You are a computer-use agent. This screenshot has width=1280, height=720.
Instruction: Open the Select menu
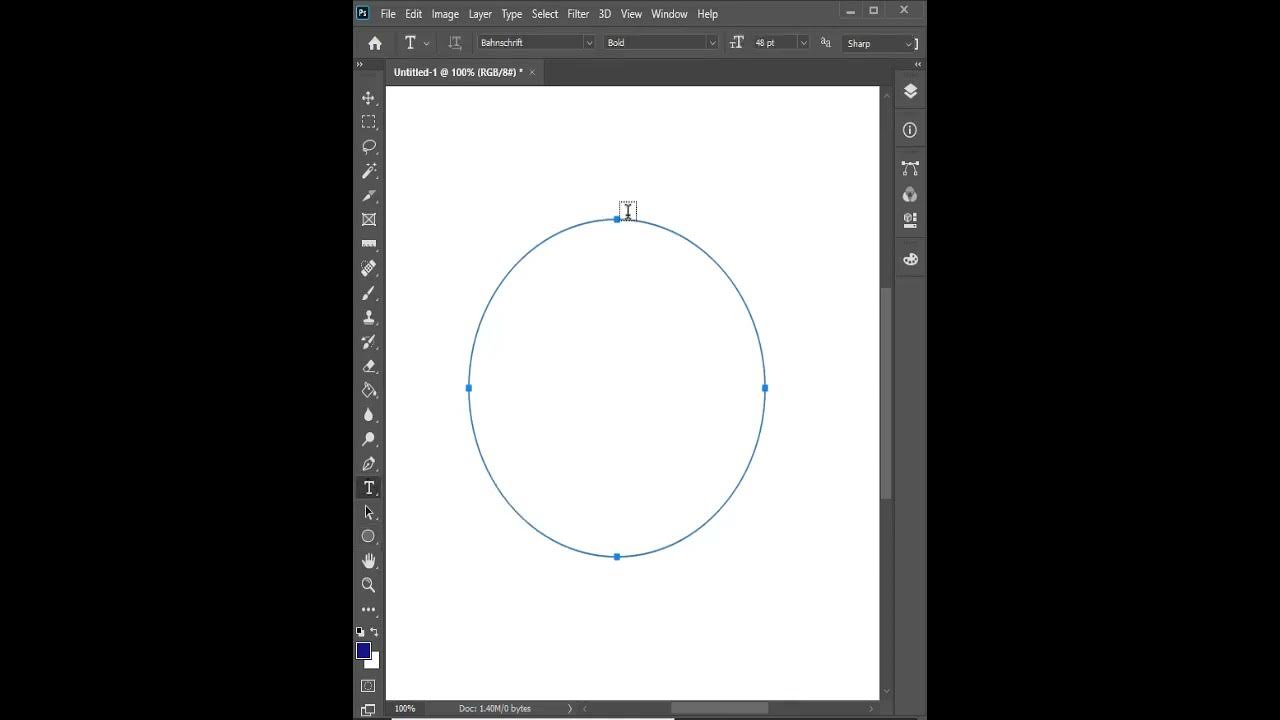pos(545,14)
